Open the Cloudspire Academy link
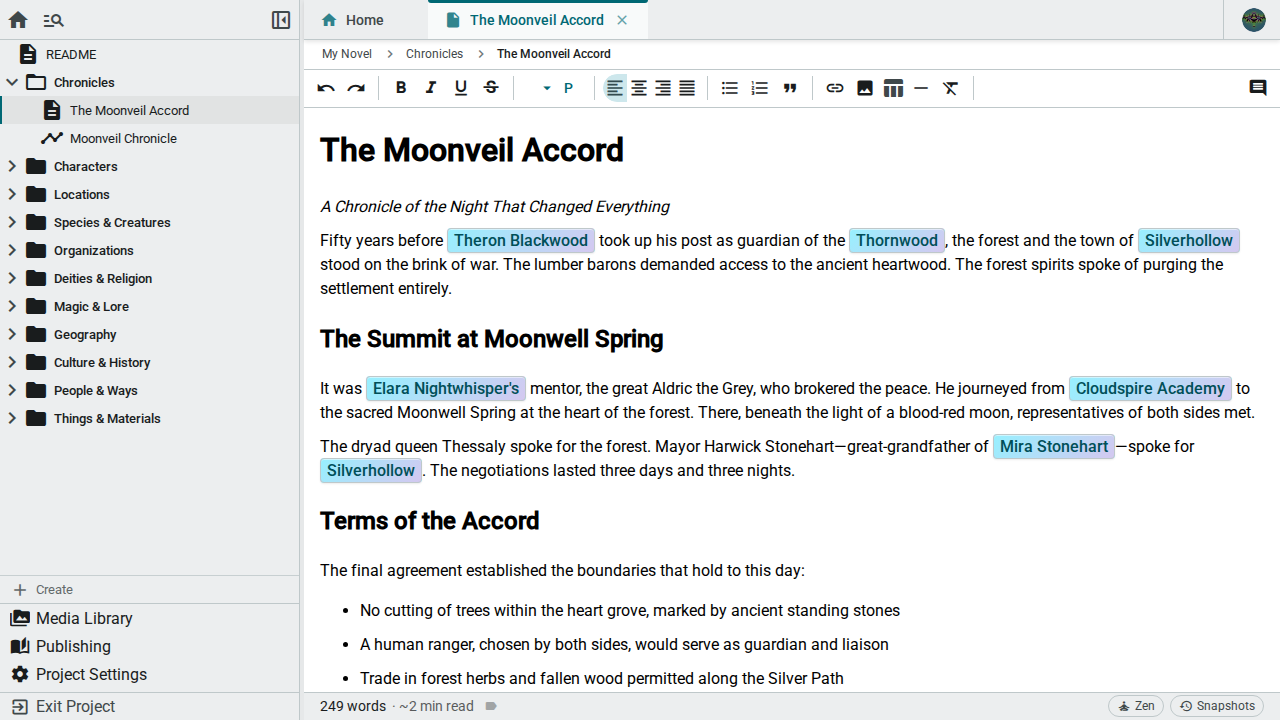1280x720 pixels. pos(1150,388)
